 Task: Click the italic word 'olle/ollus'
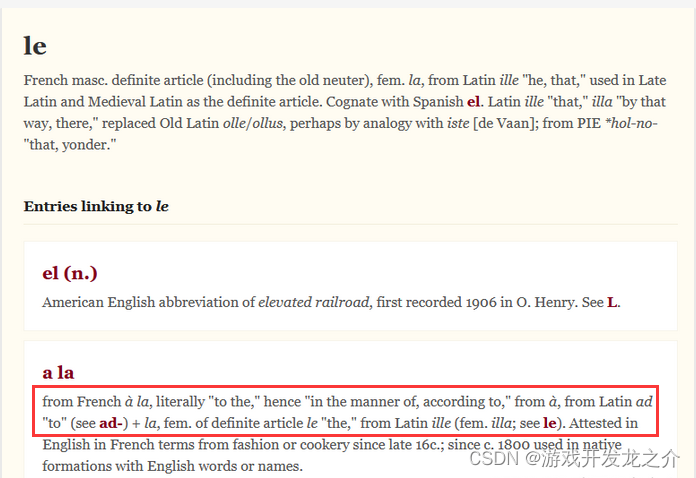tap(253, 123)
